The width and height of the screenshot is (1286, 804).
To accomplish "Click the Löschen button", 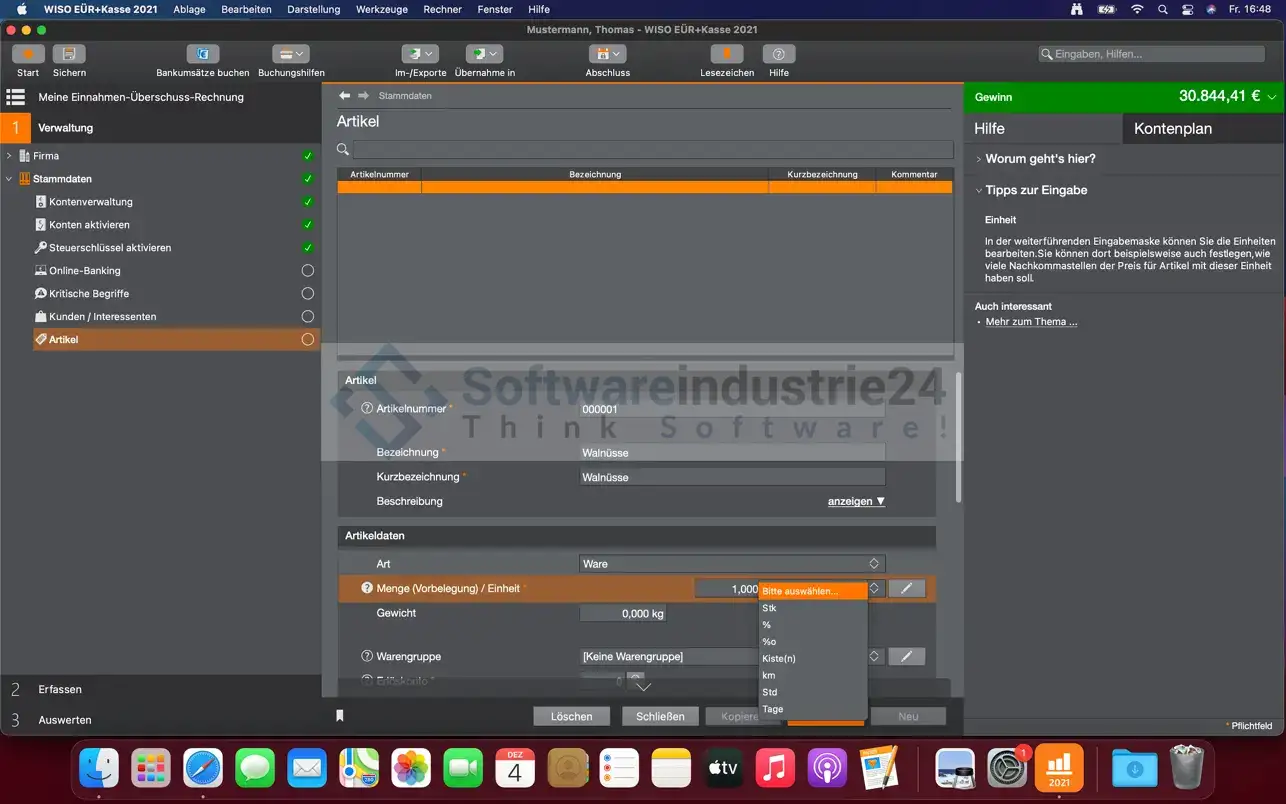I will point(571,716).
